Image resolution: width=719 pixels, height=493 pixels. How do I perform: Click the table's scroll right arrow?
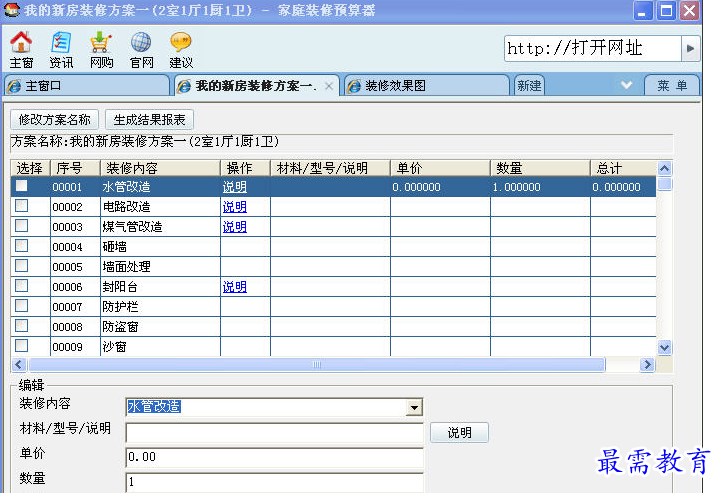647,365
